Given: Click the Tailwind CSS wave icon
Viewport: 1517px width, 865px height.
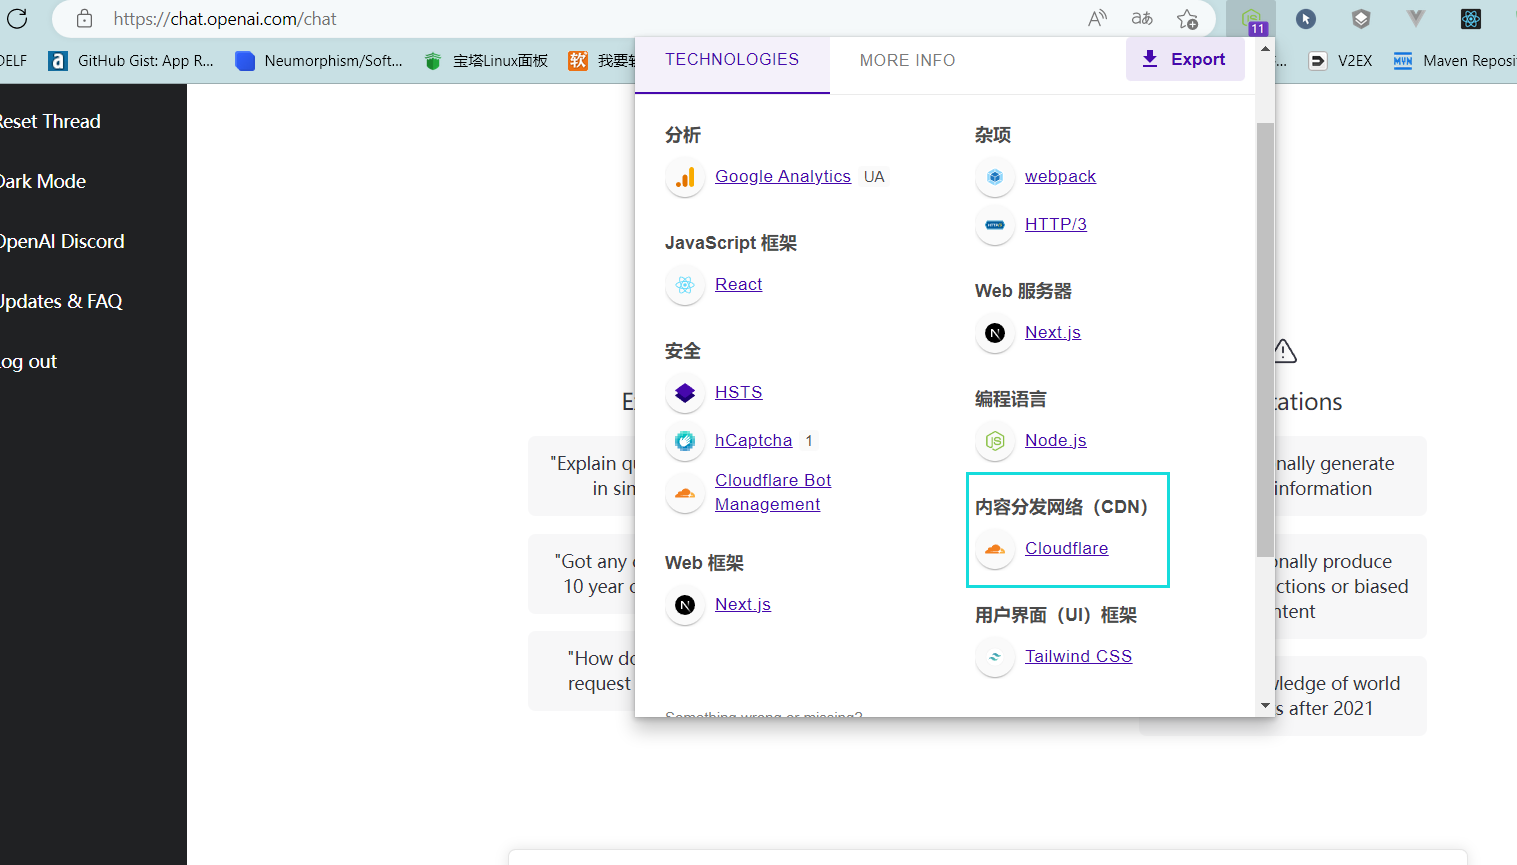Looking at the screenshot, I should click(994, 657).
